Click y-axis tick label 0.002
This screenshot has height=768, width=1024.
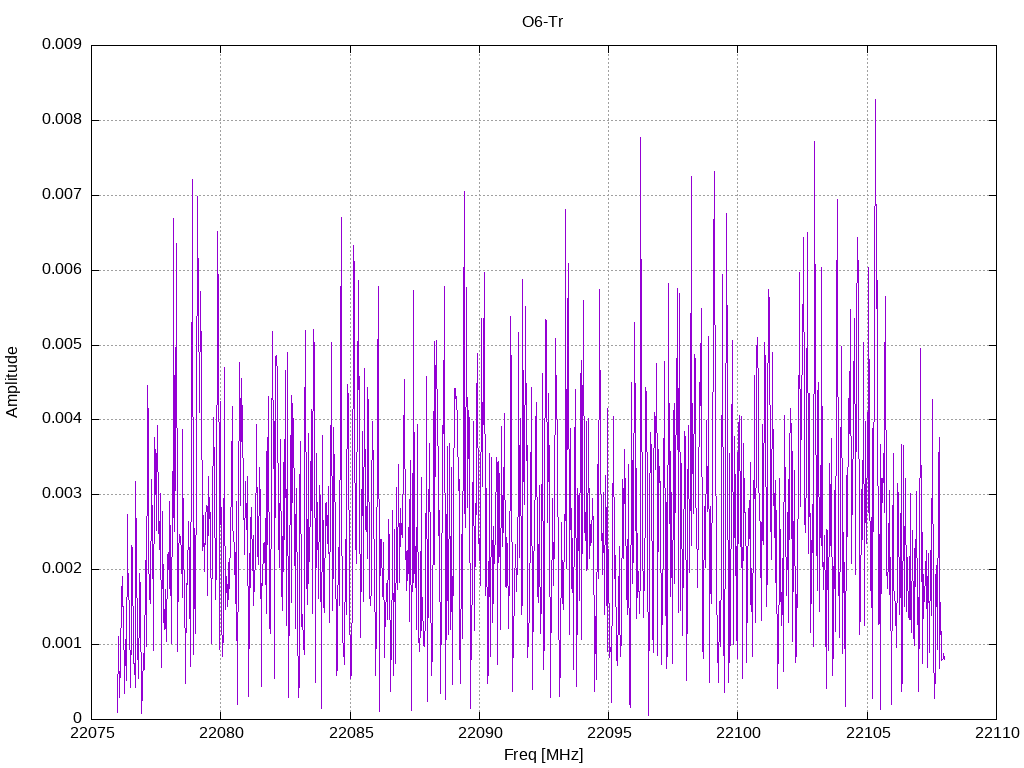(61, 569)
